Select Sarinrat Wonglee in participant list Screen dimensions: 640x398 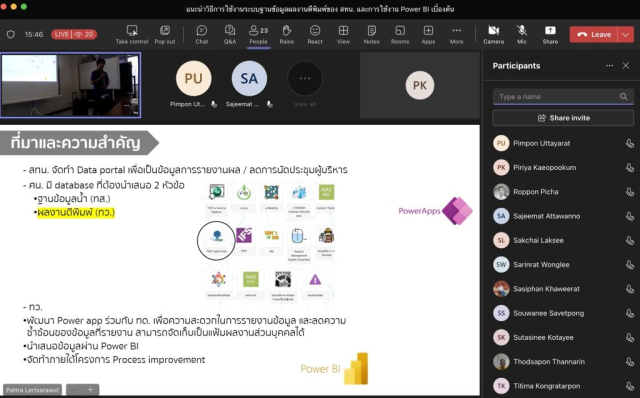point(563,265)
